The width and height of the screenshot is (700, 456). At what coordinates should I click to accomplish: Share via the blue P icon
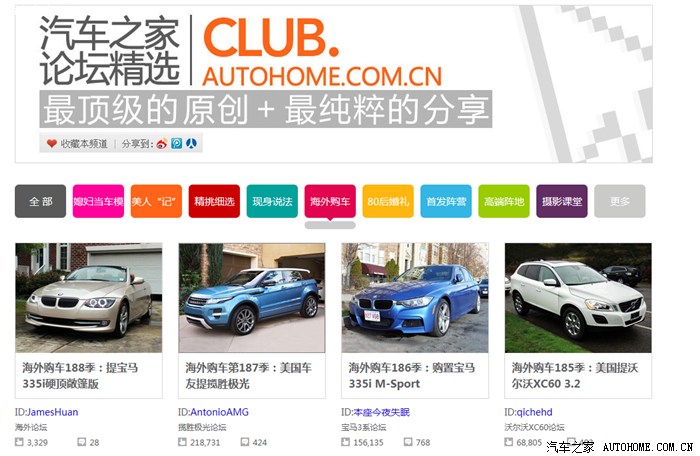click(177, 143)
